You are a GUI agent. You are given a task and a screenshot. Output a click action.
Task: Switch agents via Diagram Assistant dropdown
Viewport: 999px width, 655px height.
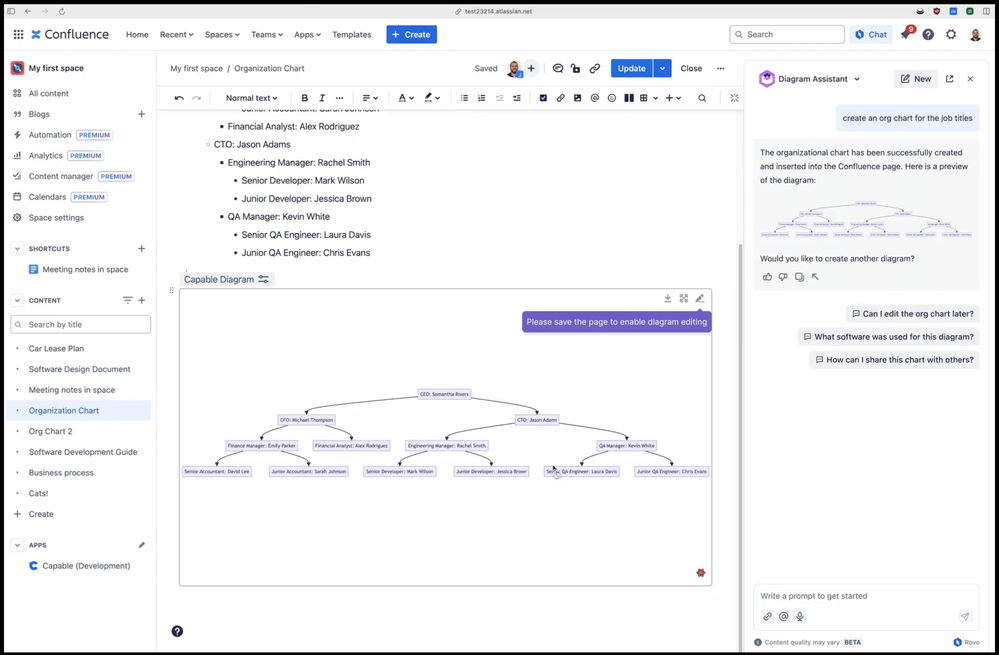pos(857,79)
